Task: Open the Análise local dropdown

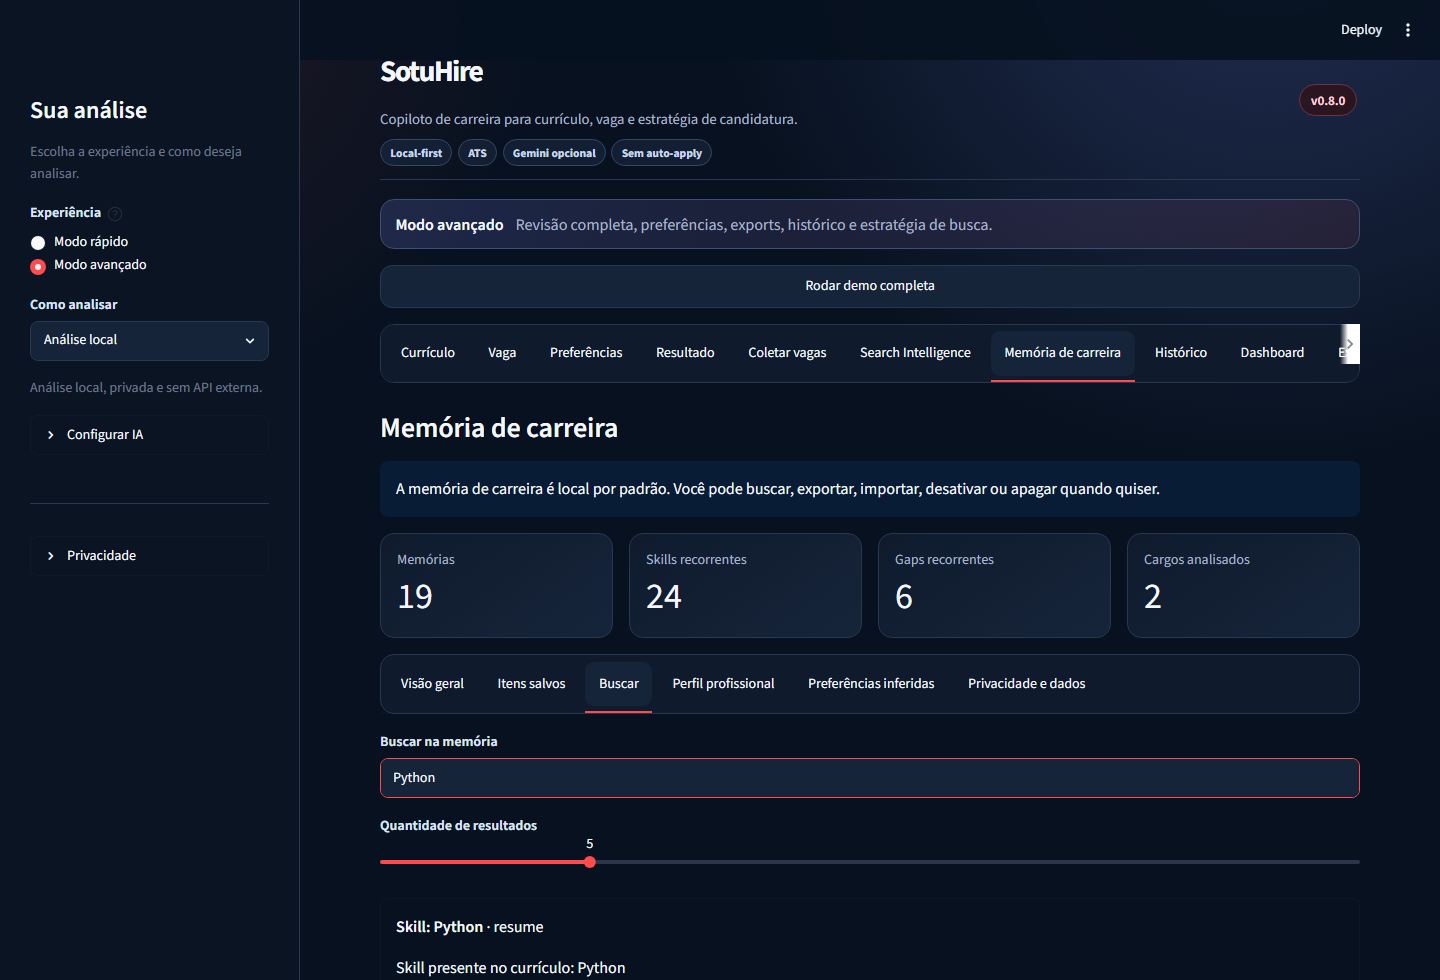Action: tap(149, 341)
